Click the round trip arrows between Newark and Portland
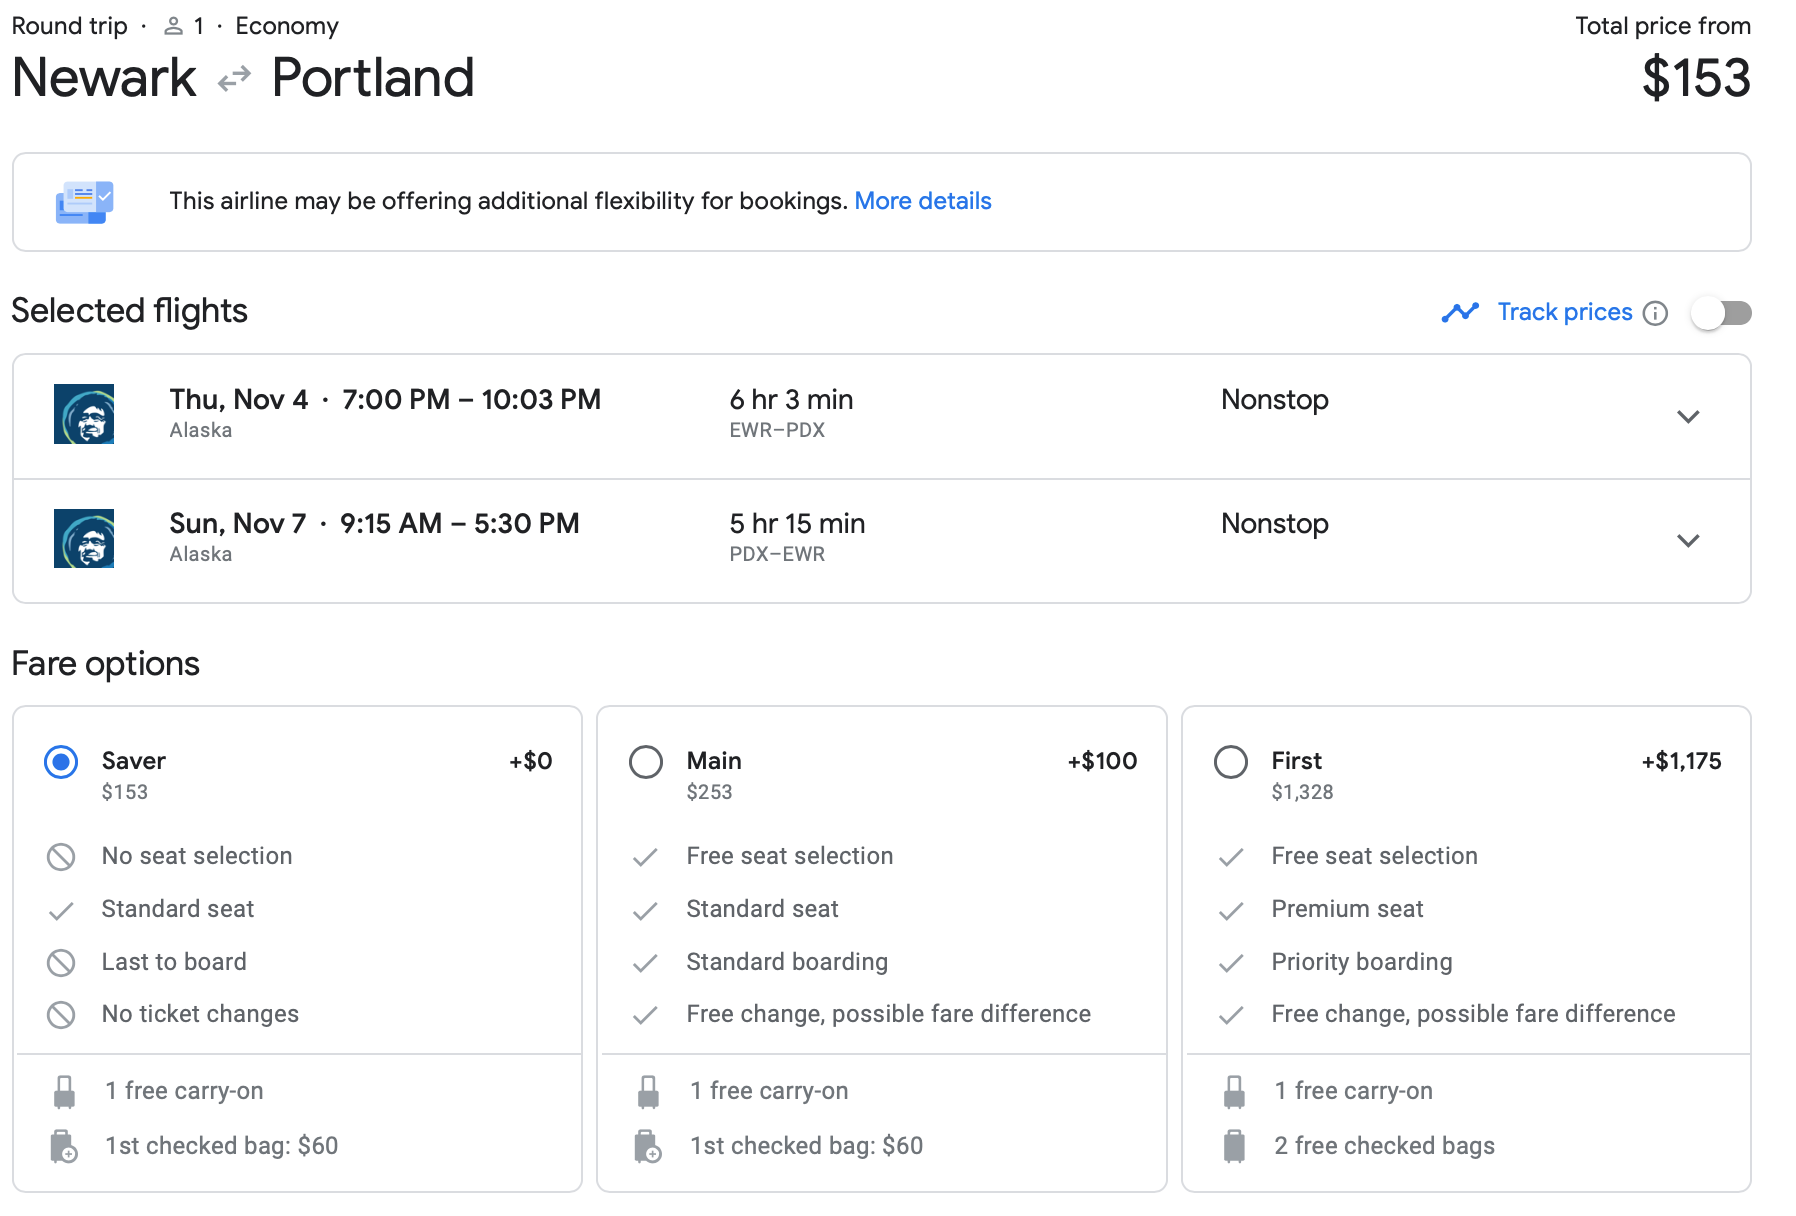Screen dimensions: 1796x1216 click(234, 79)
